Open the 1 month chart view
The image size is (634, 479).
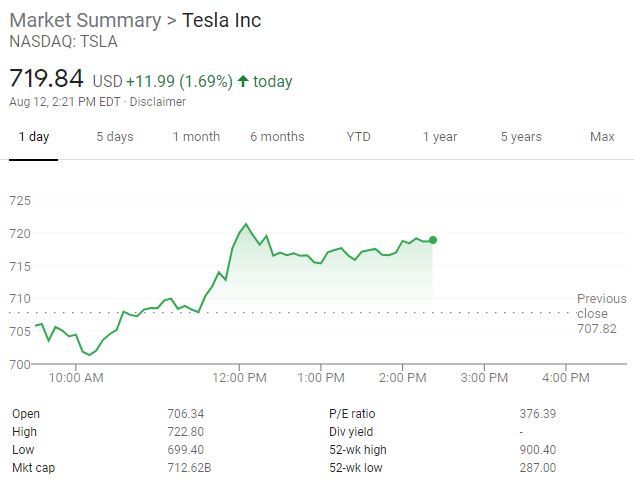[x=196, y=137]
